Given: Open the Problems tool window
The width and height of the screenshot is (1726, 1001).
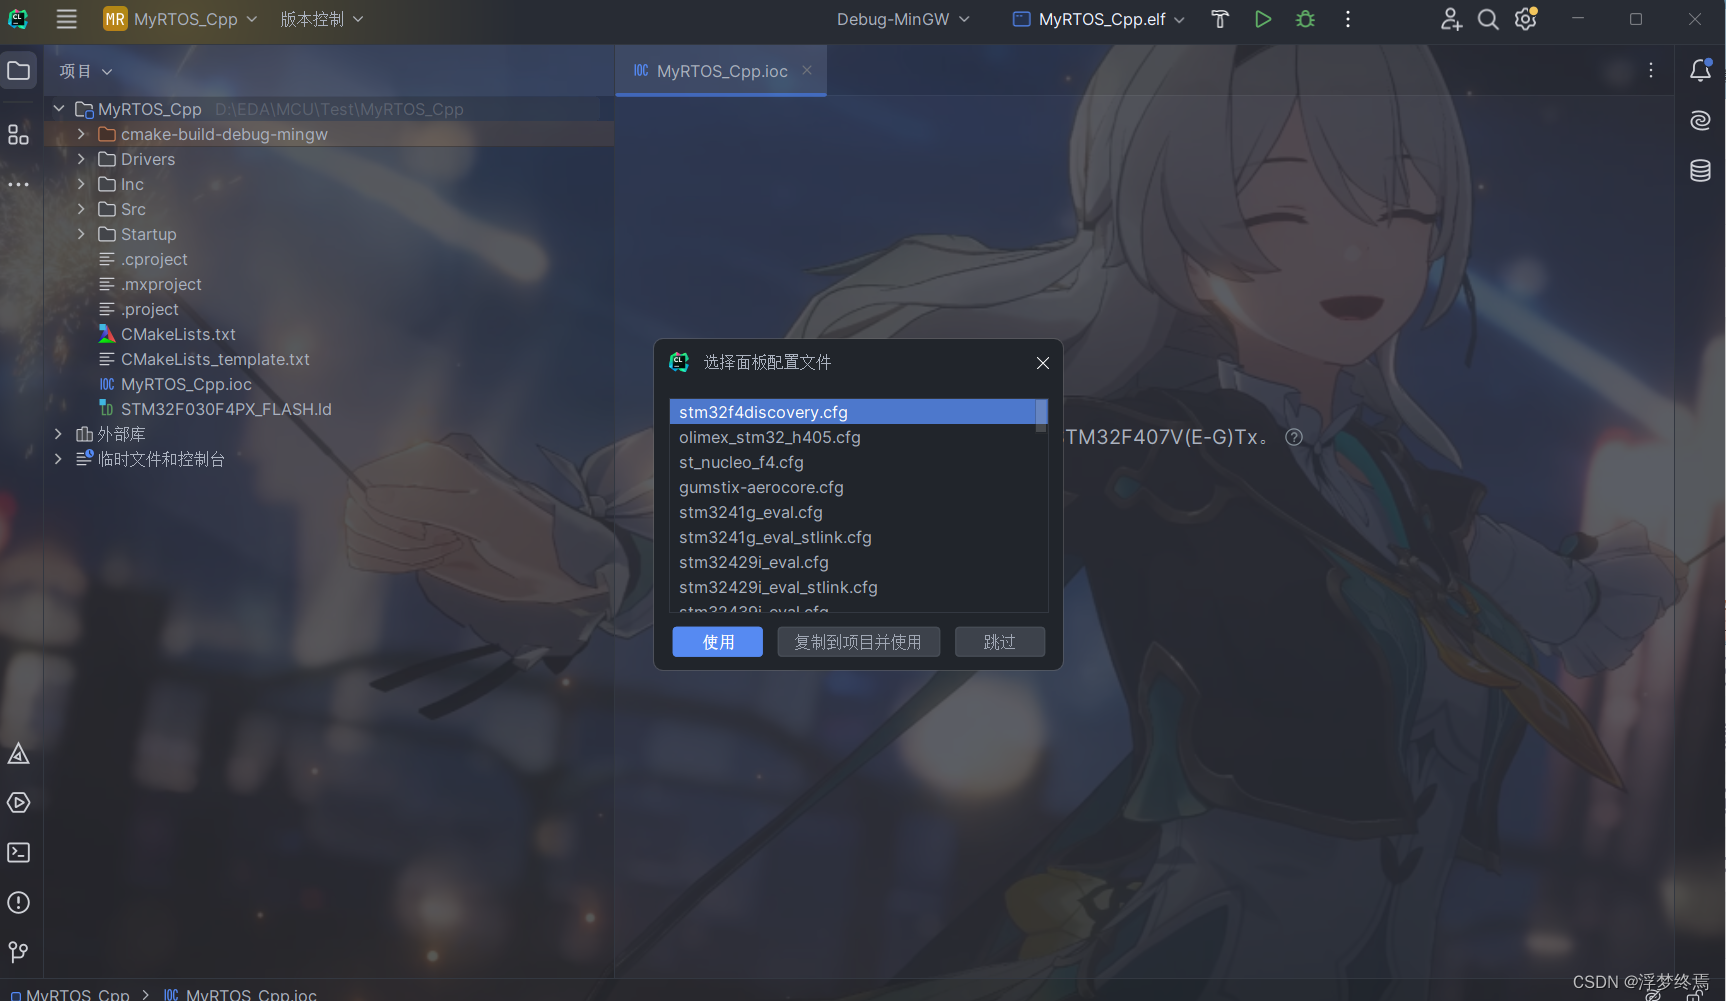Looking at the screenshot, I should [18, 902].
